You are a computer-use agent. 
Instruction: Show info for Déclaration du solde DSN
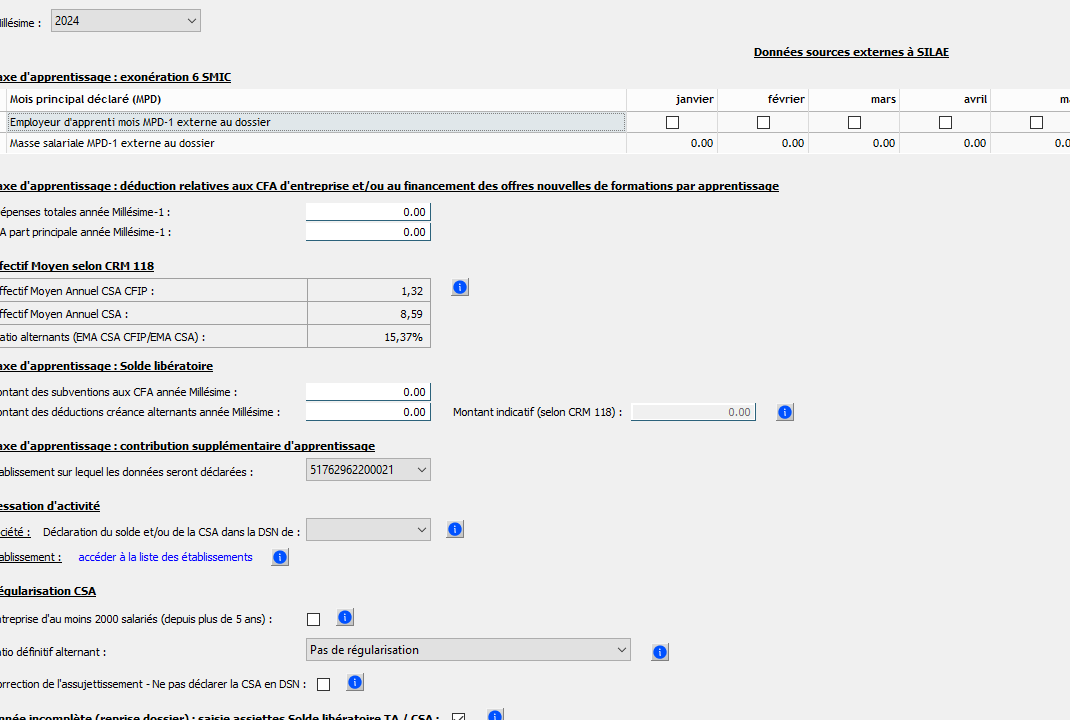point(455,530)
